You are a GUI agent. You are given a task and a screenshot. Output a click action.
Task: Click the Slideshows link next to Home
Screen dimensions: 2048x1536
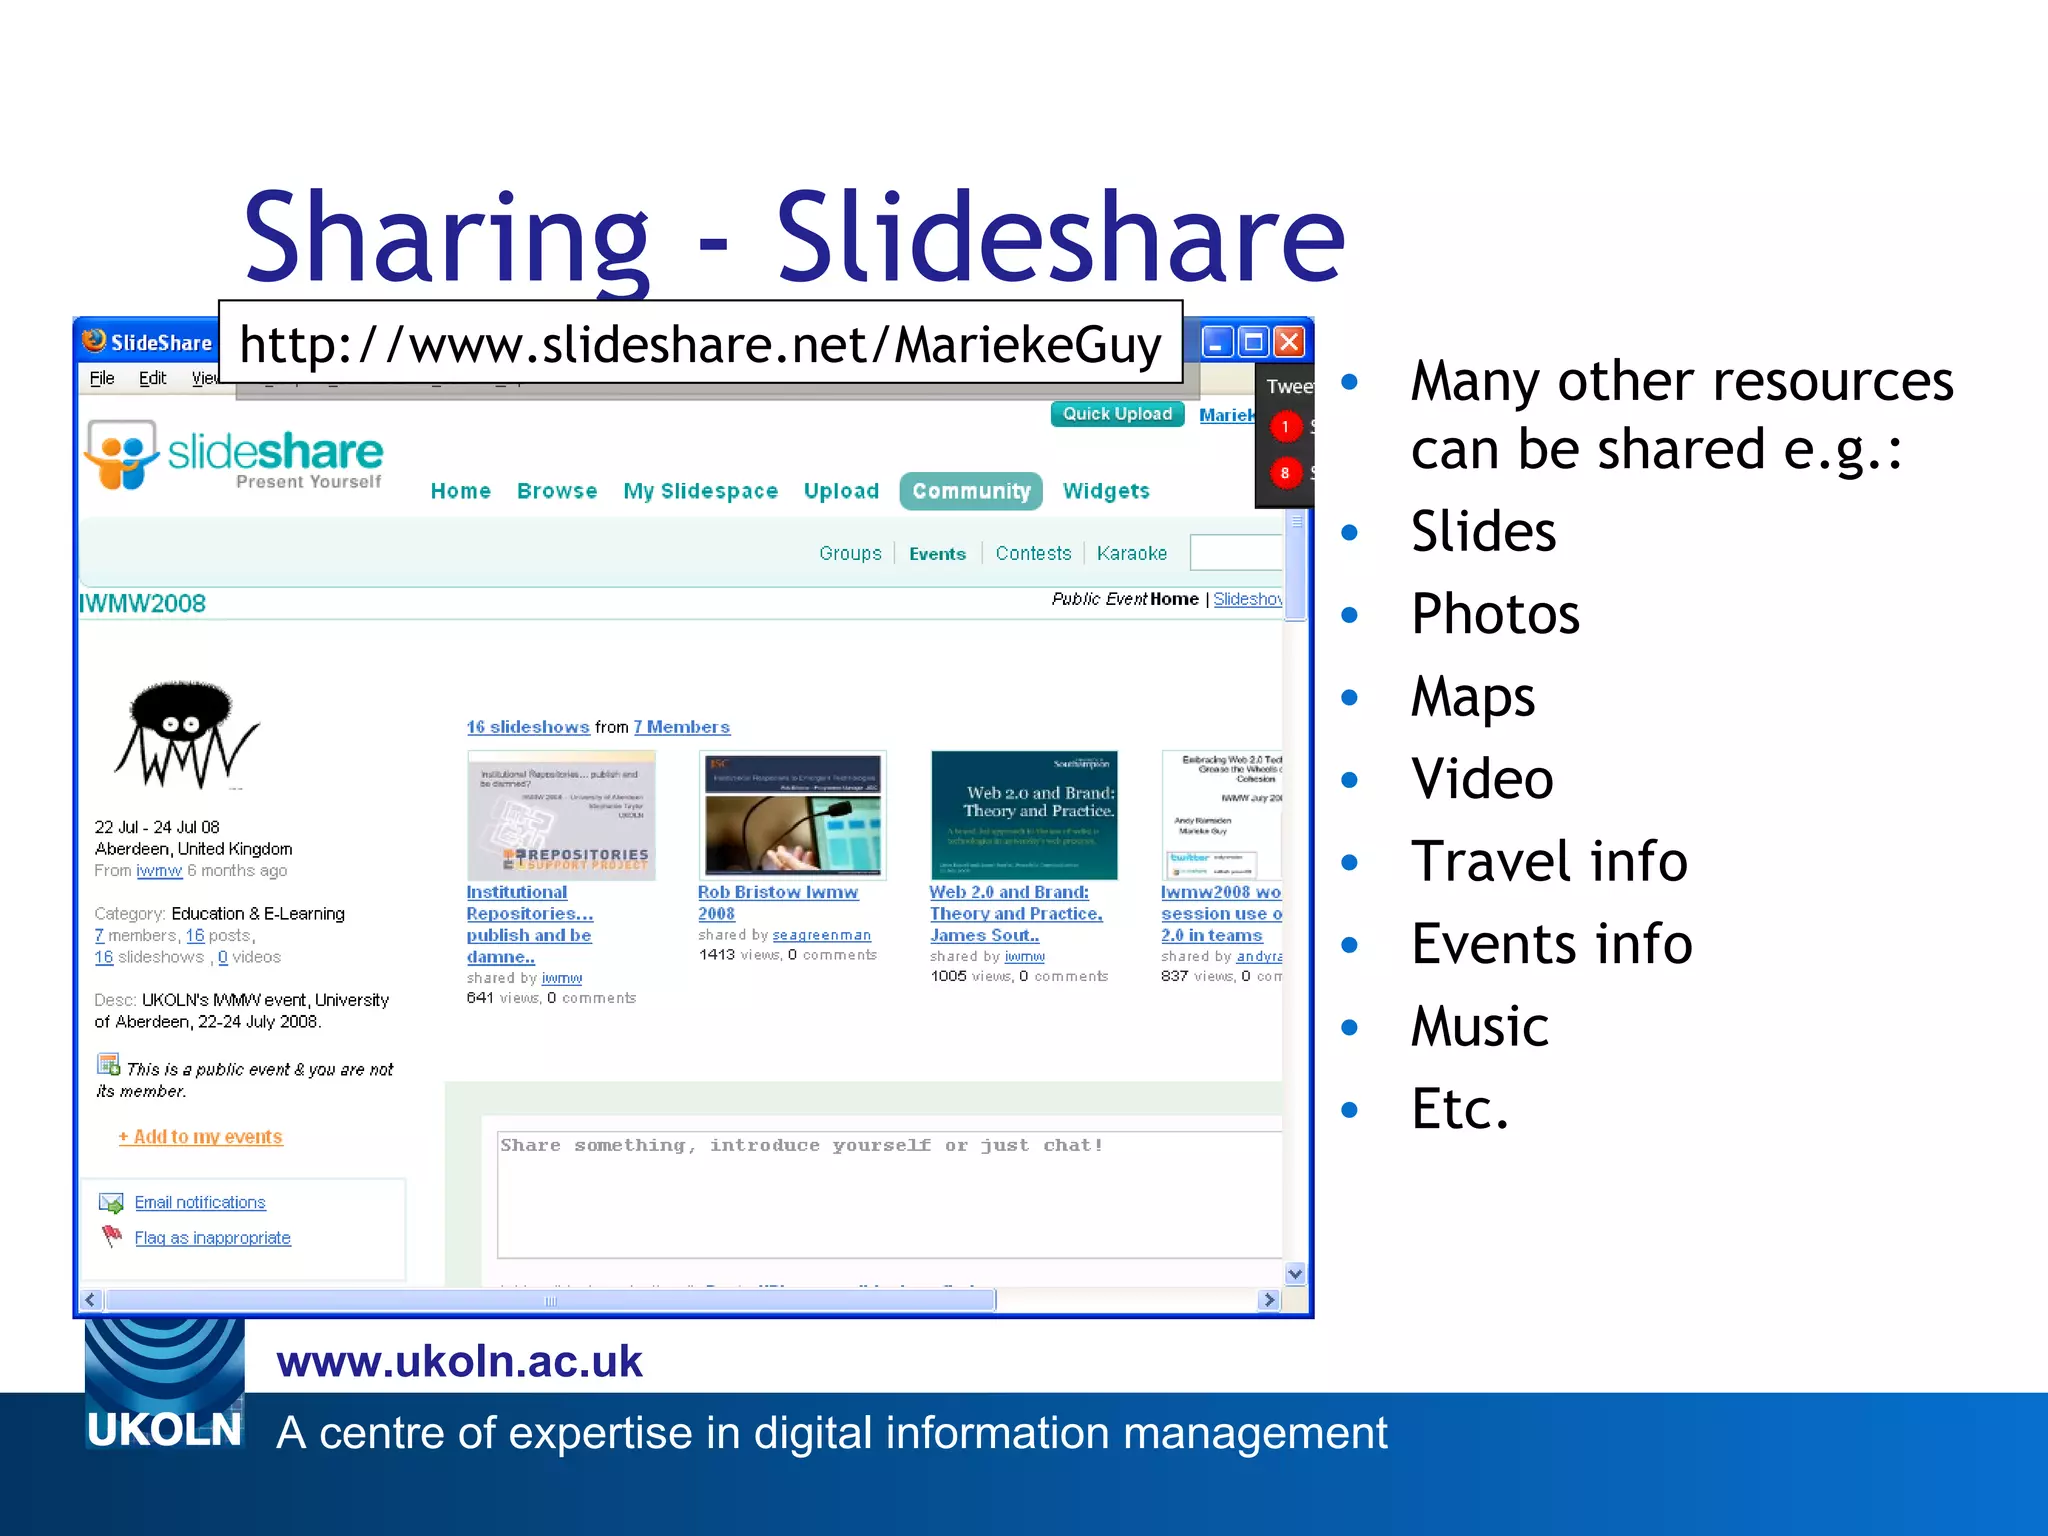coord(1247,599)
